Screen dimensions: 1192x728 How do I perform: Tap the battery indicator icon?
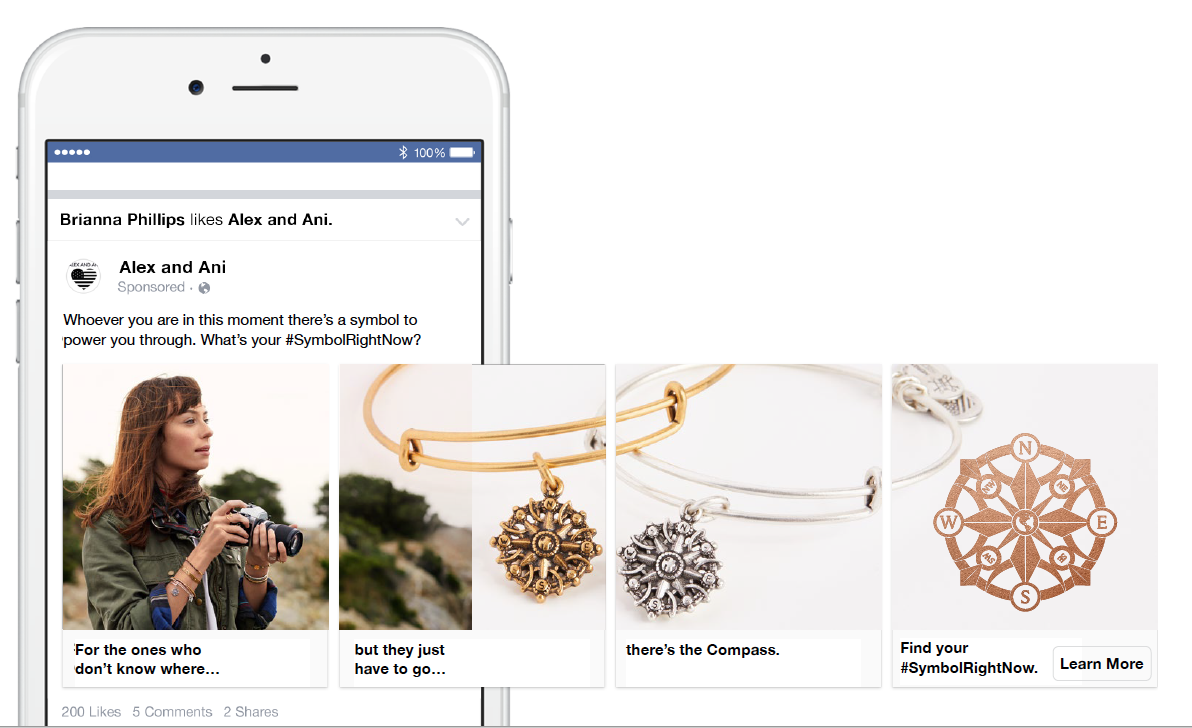tap(462, 152)
